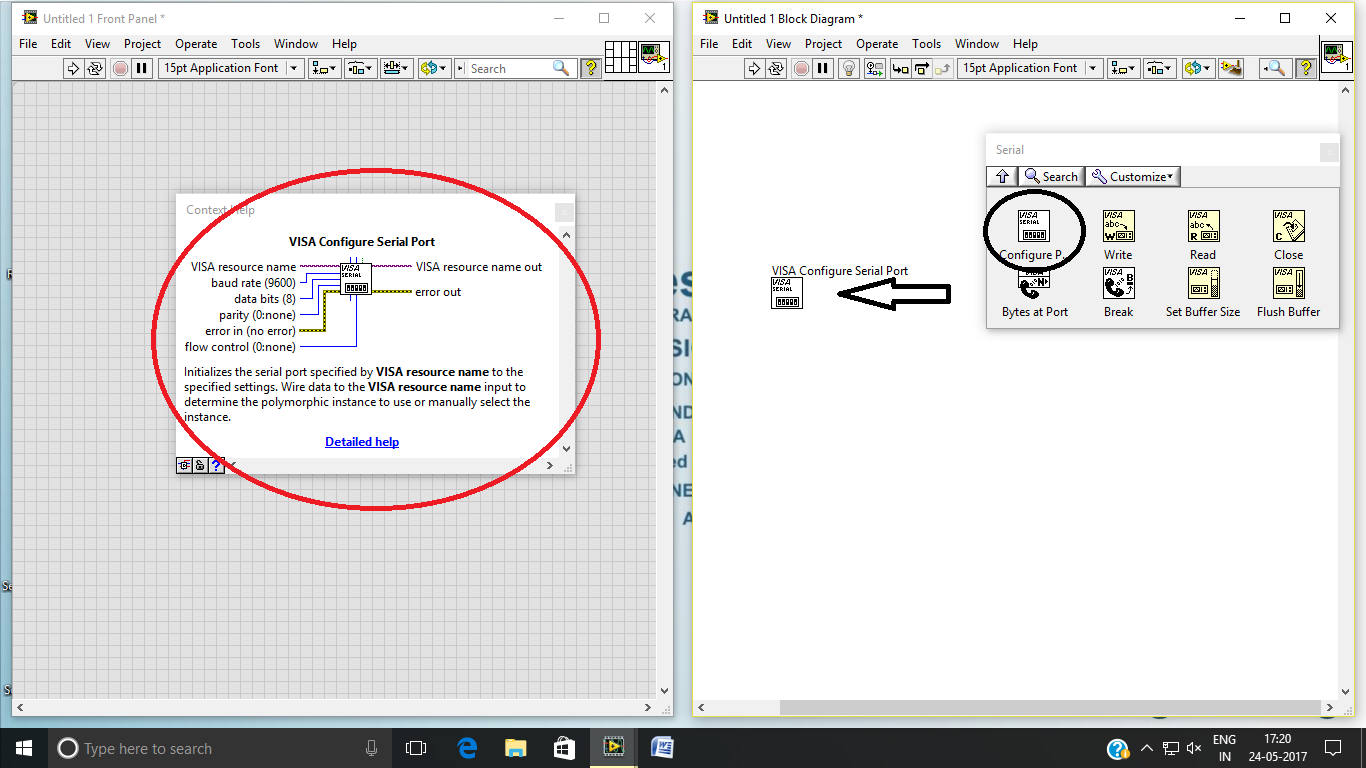Toggle Retain Wire Values button
The image size is (1366, 768).
point(874,68)
